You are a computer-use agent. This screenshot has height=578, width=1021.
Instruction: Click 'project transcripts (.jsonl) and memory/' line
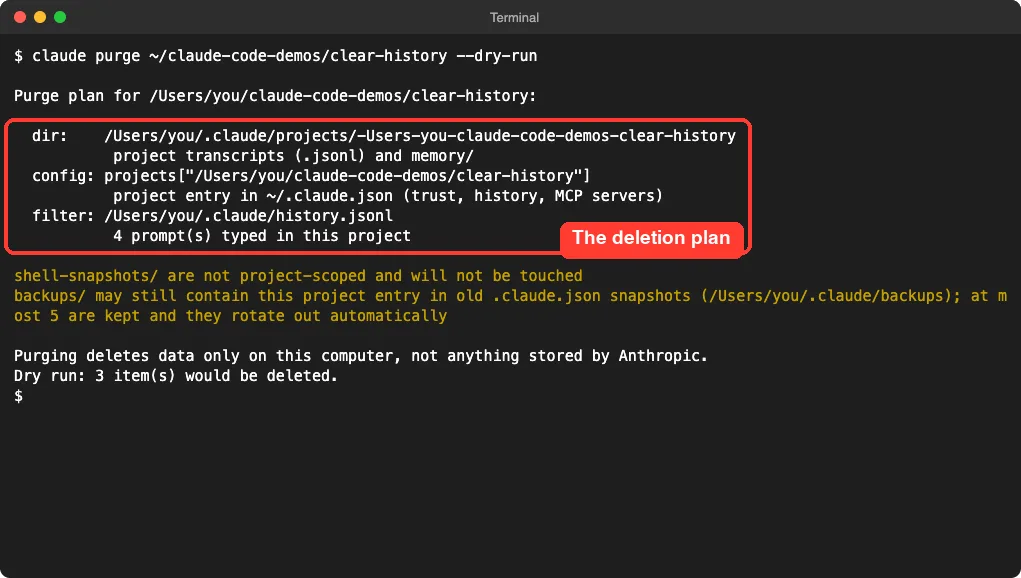[294, 156]
